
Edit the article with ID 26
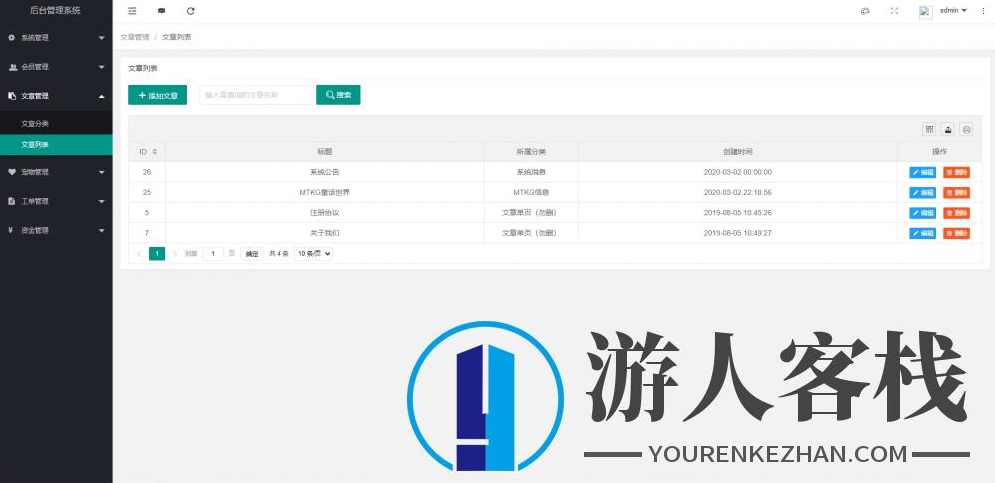point(922,173)
